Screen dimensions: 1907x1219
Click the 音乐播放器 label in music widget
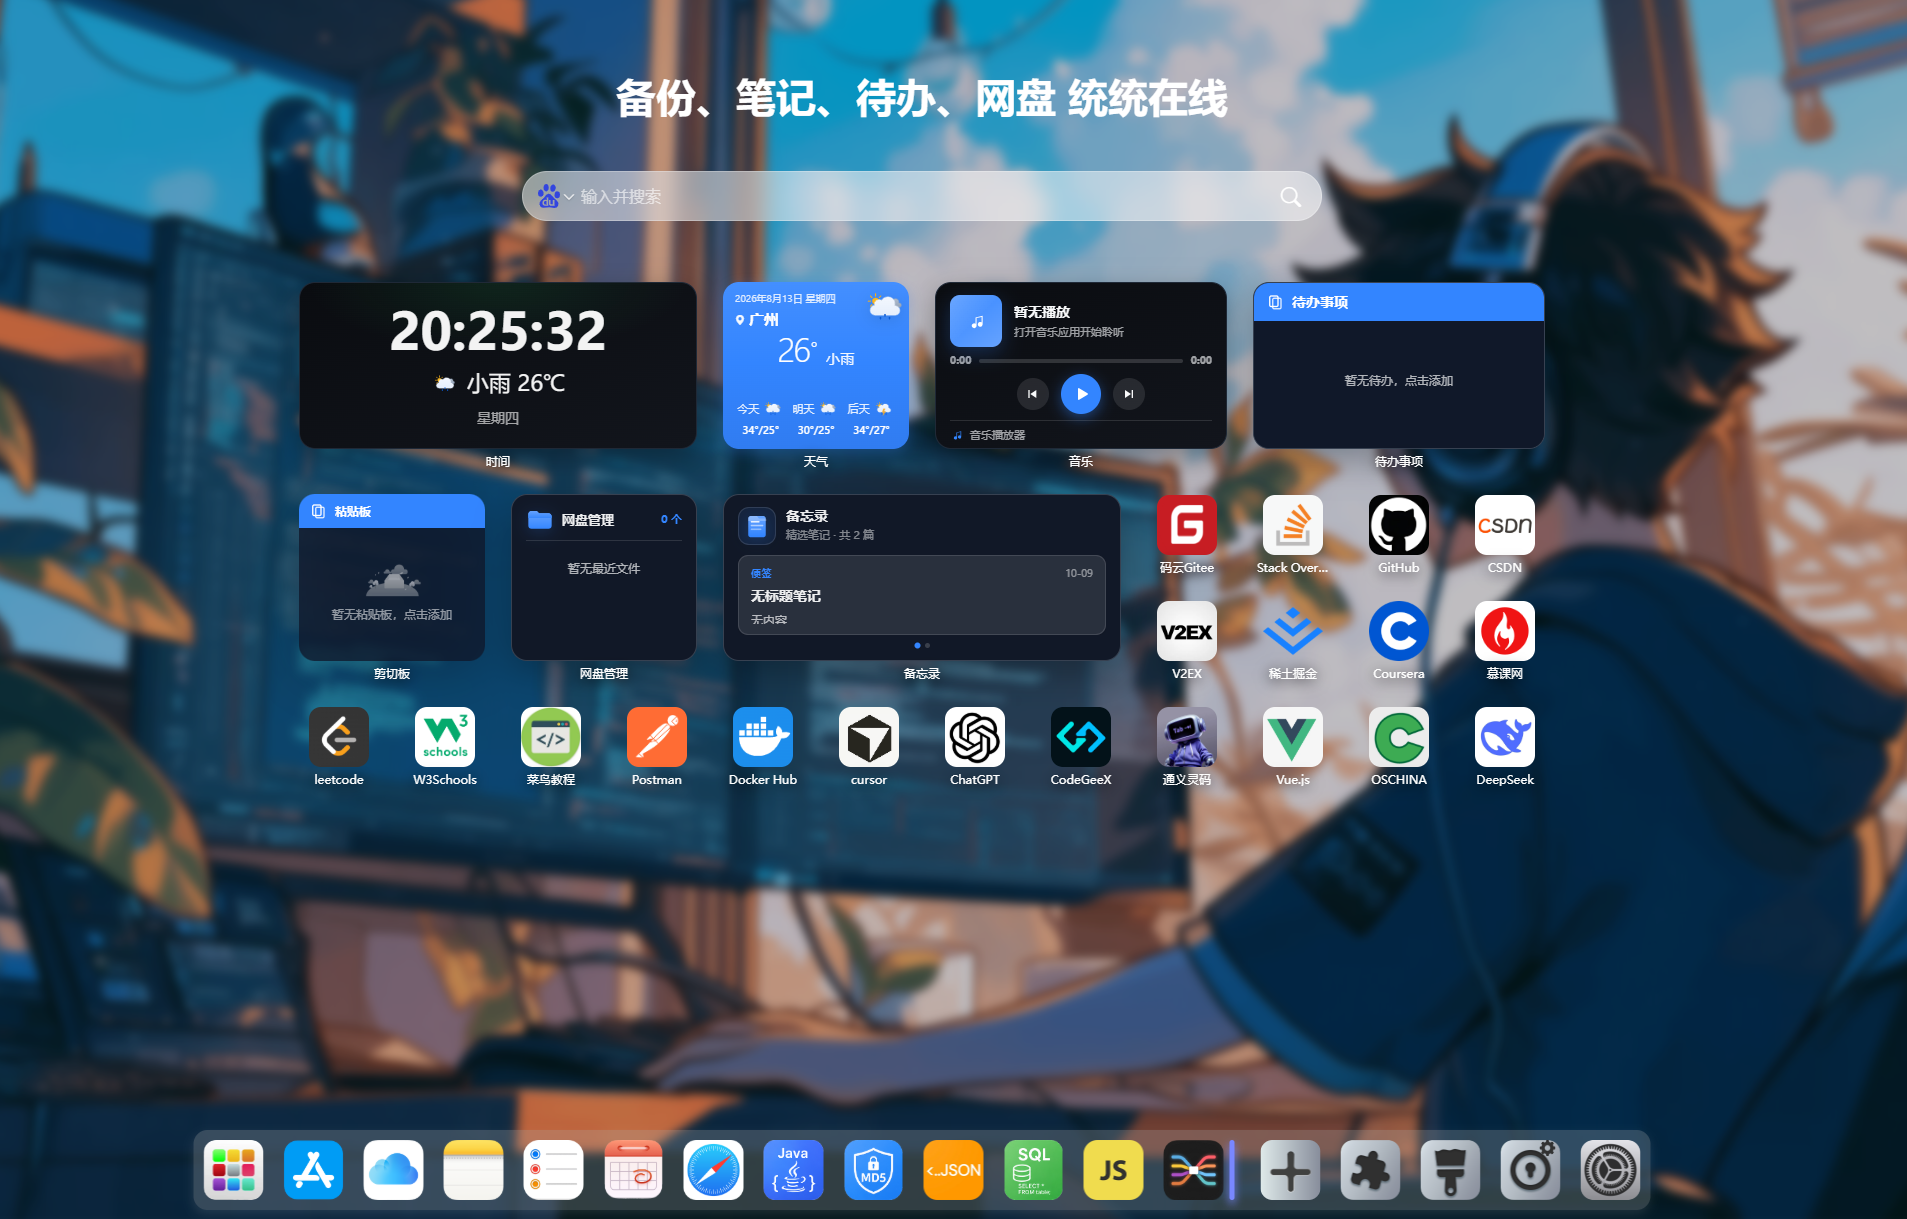[x=997, y=435]
